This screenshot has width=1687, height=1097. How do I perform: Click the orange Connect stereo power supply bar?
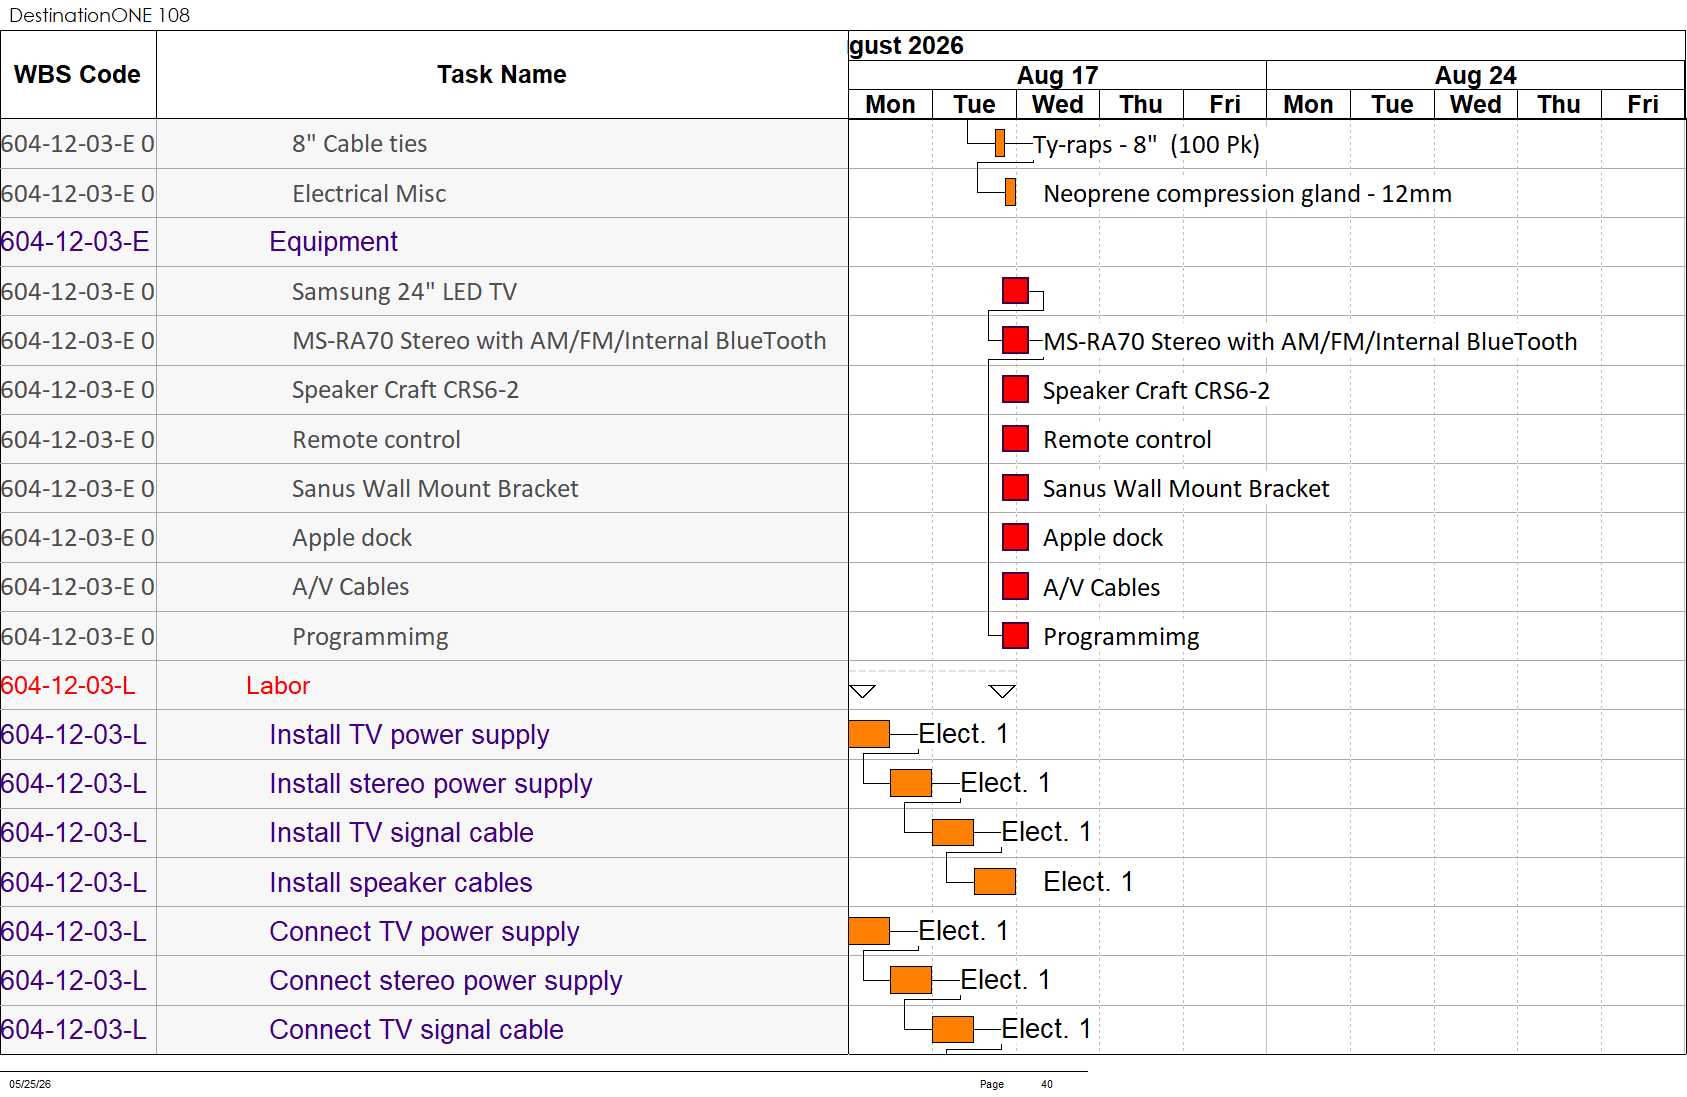pyautogui.click(x=911, y=980)
